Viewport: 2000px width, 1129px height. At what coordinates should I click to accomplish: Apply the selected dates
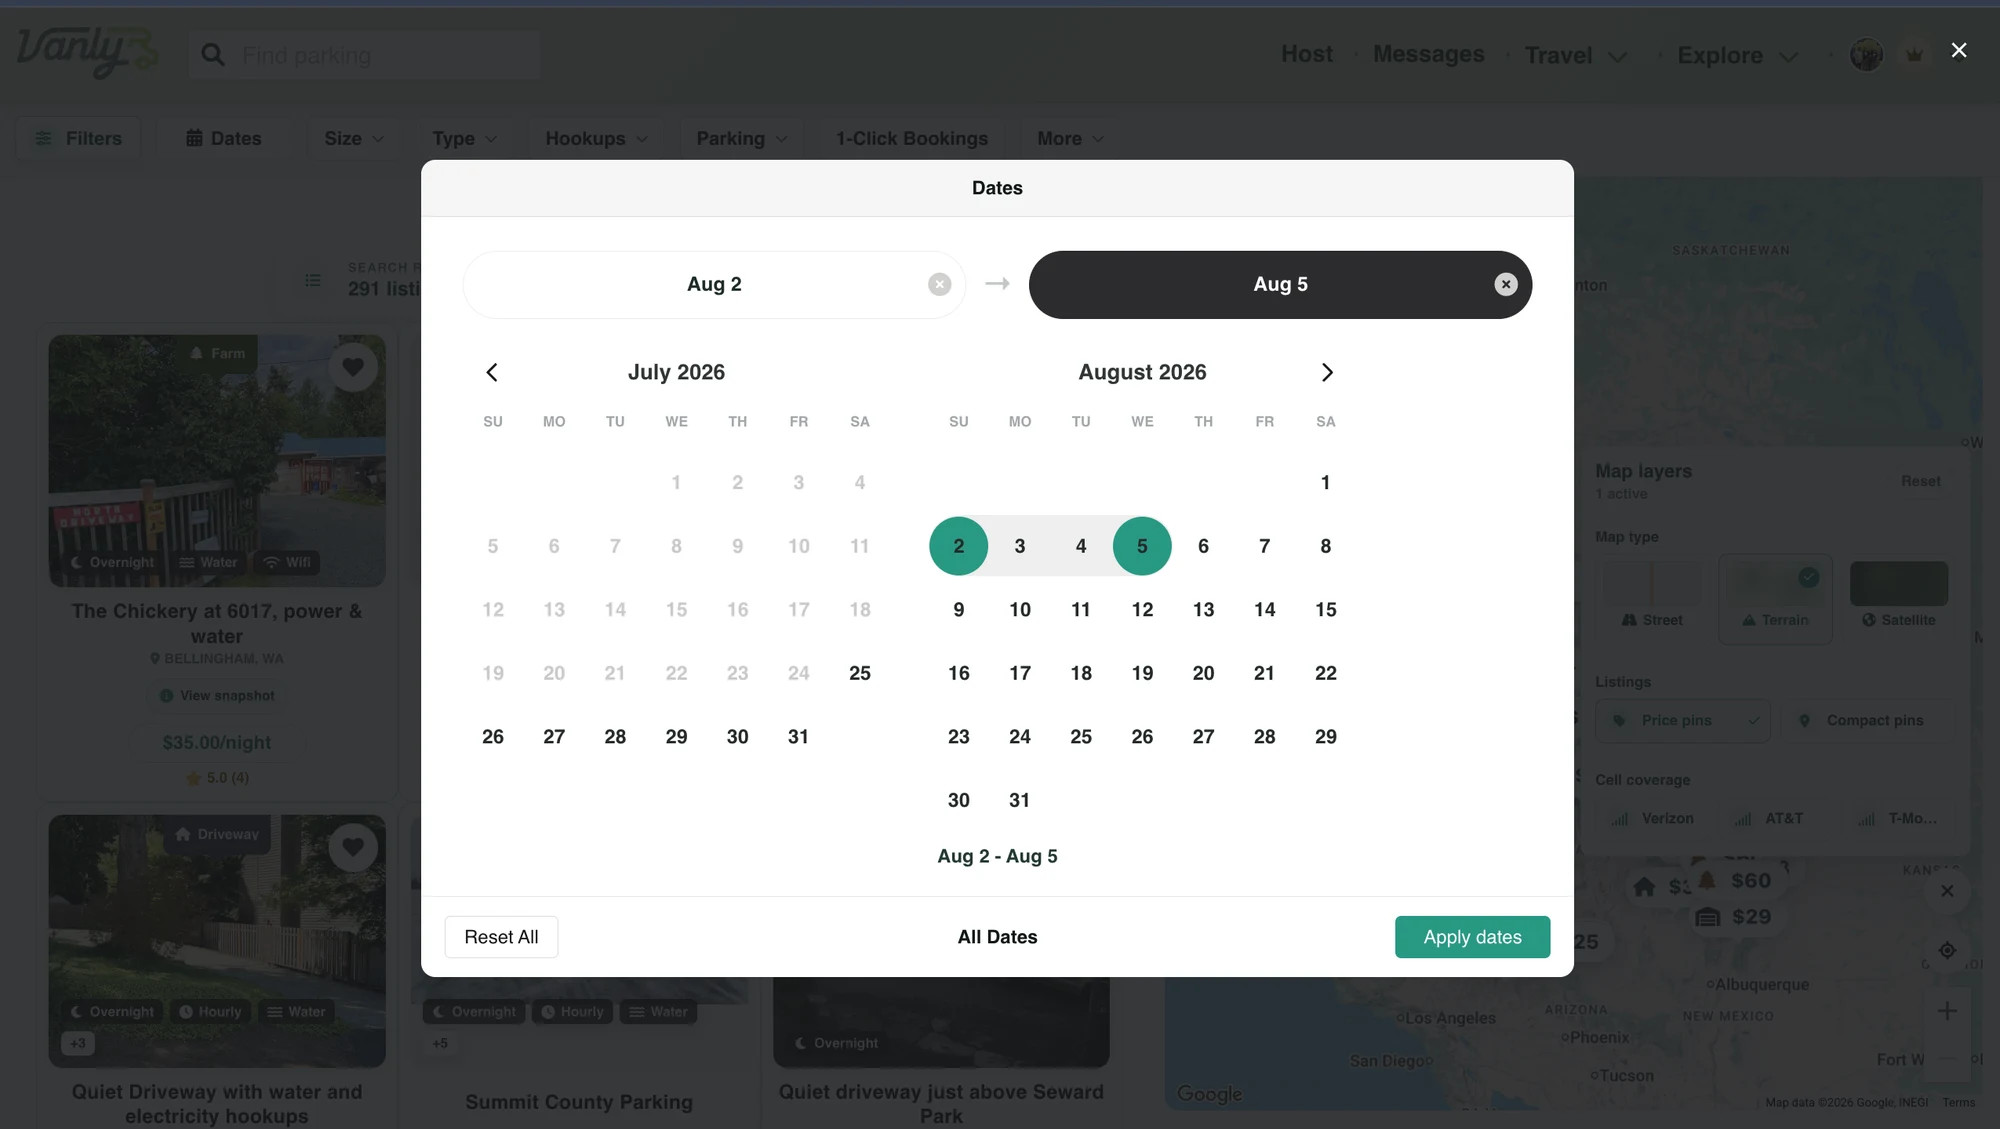click(x=1472, y=937)
